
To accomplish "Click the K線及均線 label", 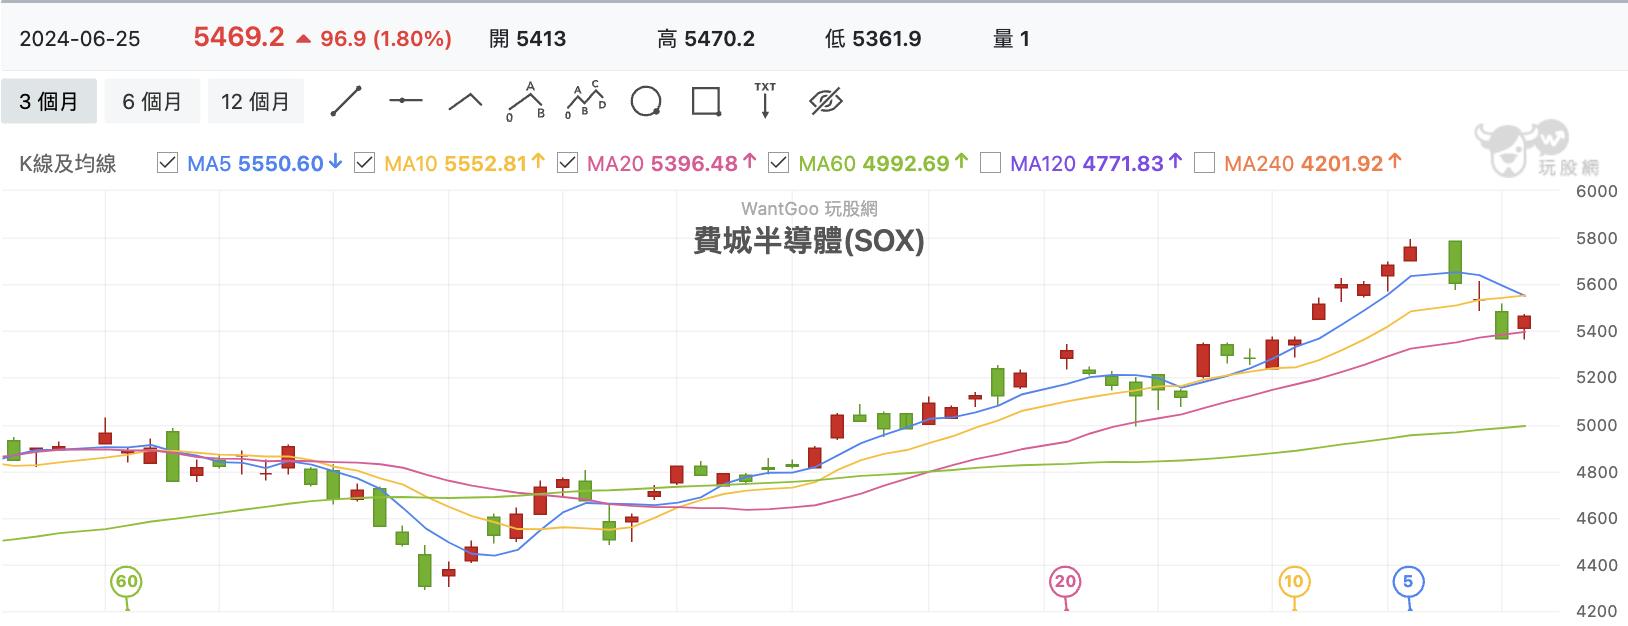I will click(x=68, y=164).
